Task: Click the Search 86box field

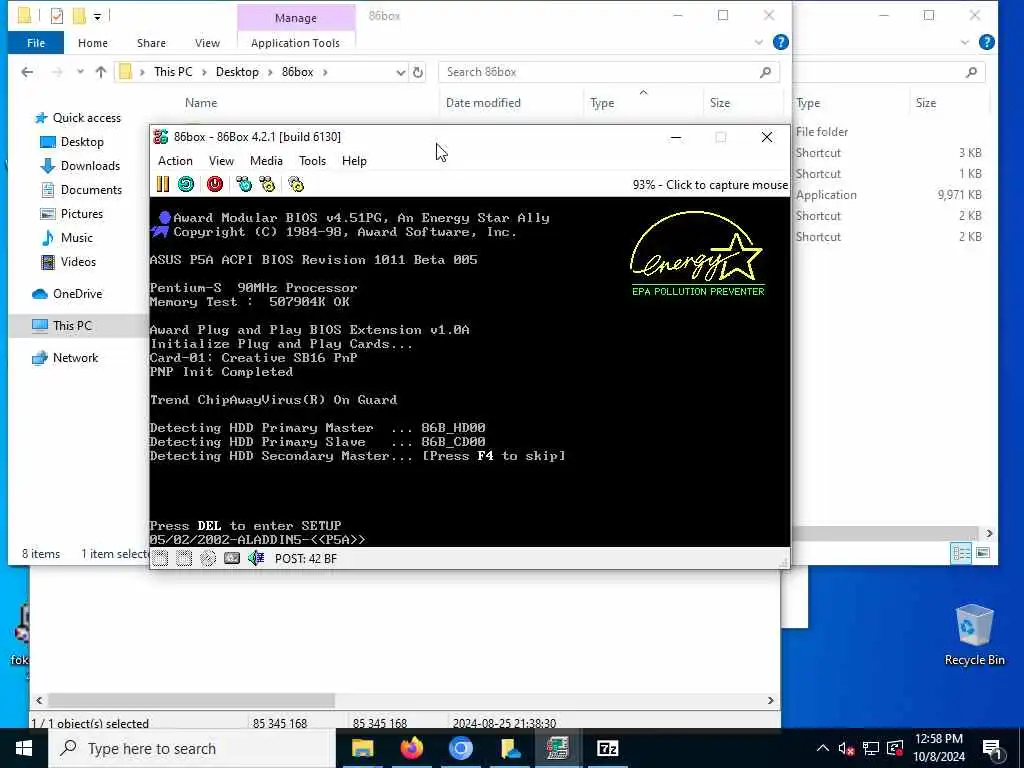Action: 609,72
